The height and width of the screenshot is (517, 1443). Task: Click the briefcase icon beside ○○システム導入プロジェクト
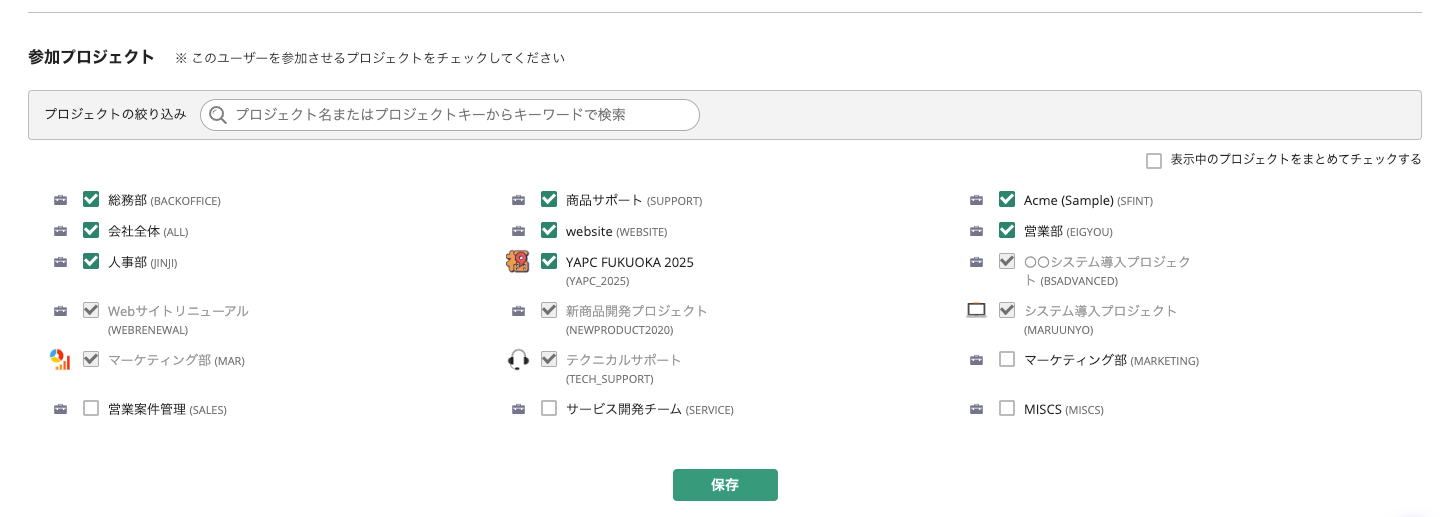click(976, 262)
